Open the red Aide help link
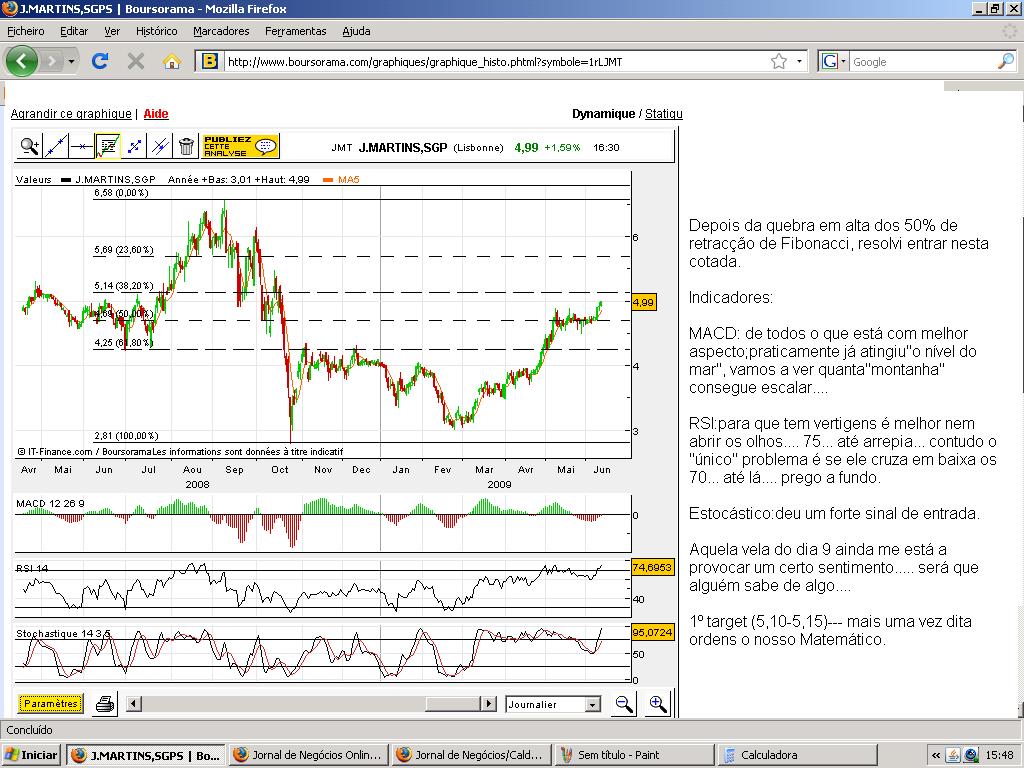 pos(156,114)
